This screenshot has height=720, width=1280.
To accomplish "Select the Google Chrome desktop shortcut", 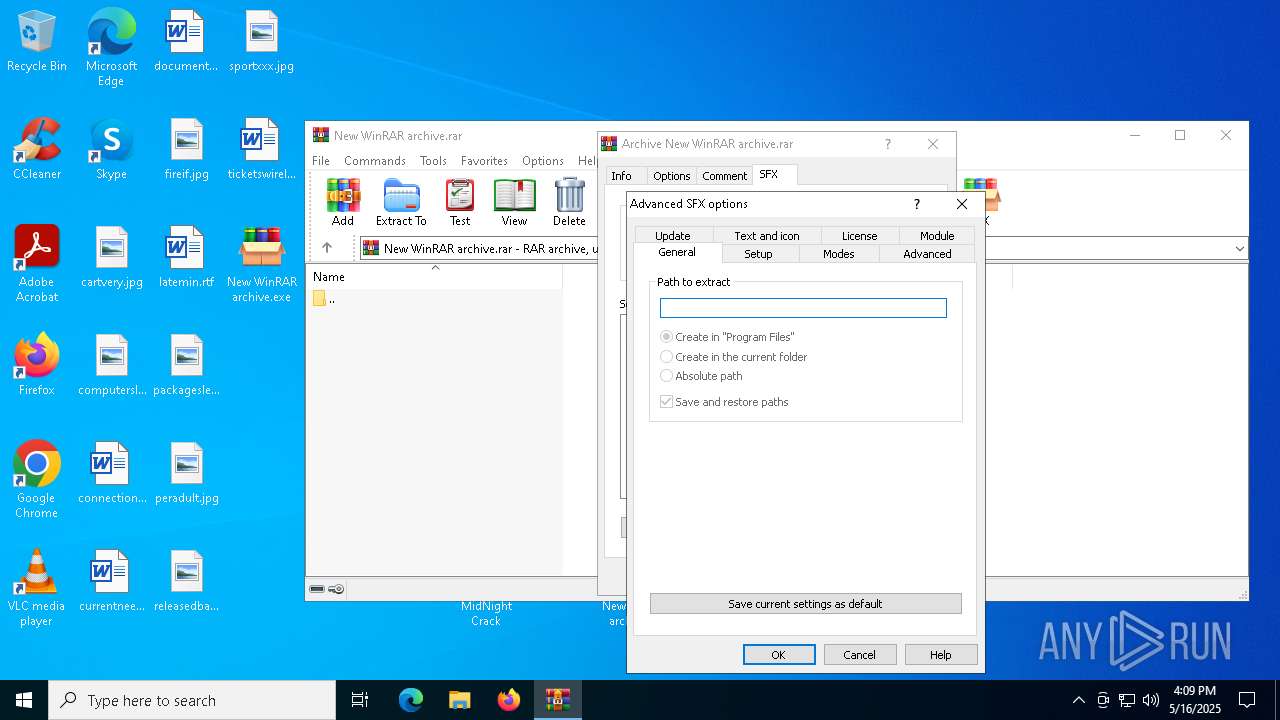I will click(37, 480).
